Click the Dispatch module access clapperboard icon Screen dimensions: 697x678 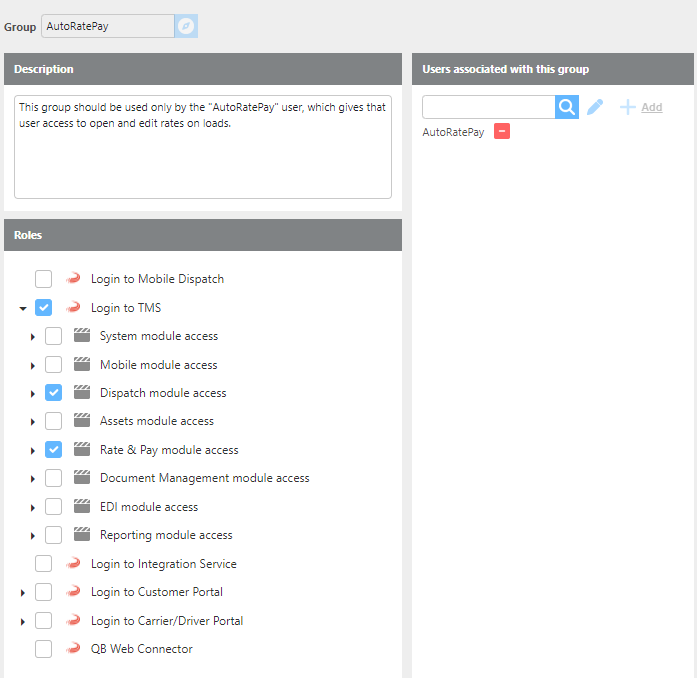pyautogui.click(x=82, y=393)
